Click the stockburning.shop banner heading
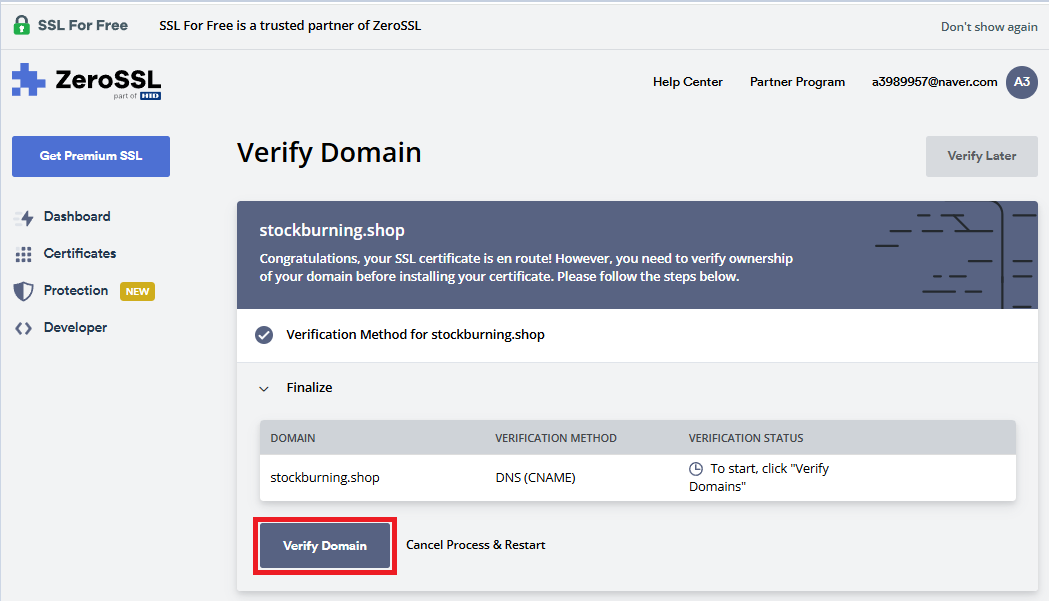The image size is (1049, 601). [x=332, y=230]
